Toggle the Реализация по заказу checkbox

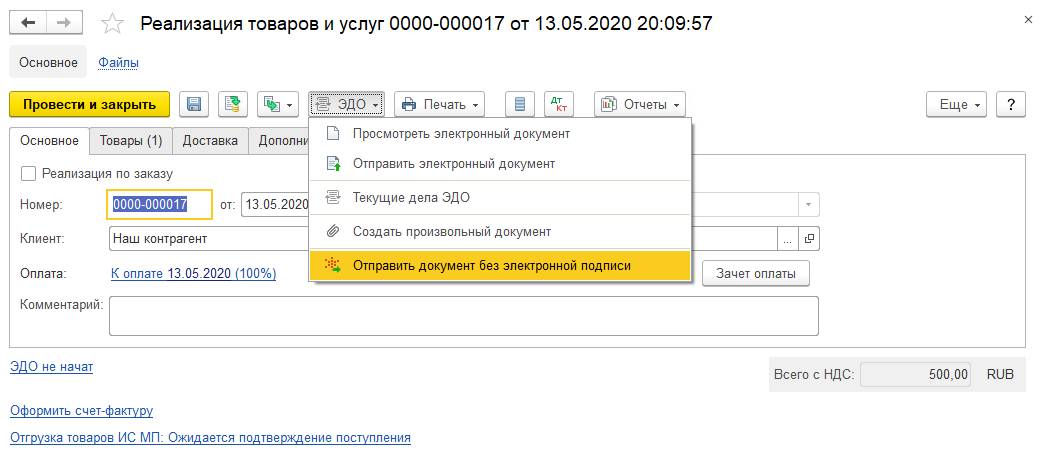coord(29,173)
